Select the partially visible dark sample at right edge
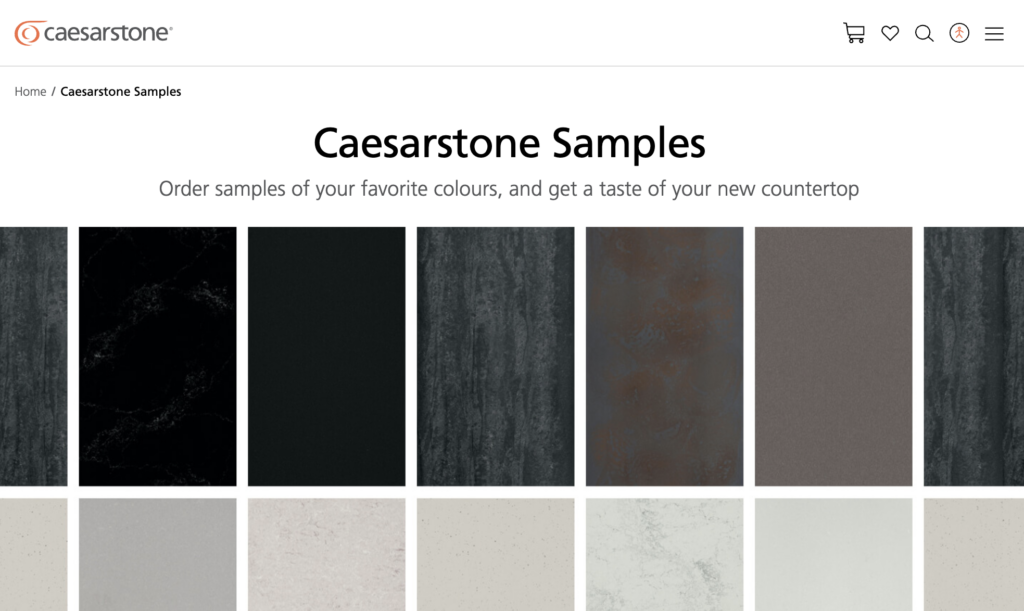1024x611 pixels. [974, 356]
